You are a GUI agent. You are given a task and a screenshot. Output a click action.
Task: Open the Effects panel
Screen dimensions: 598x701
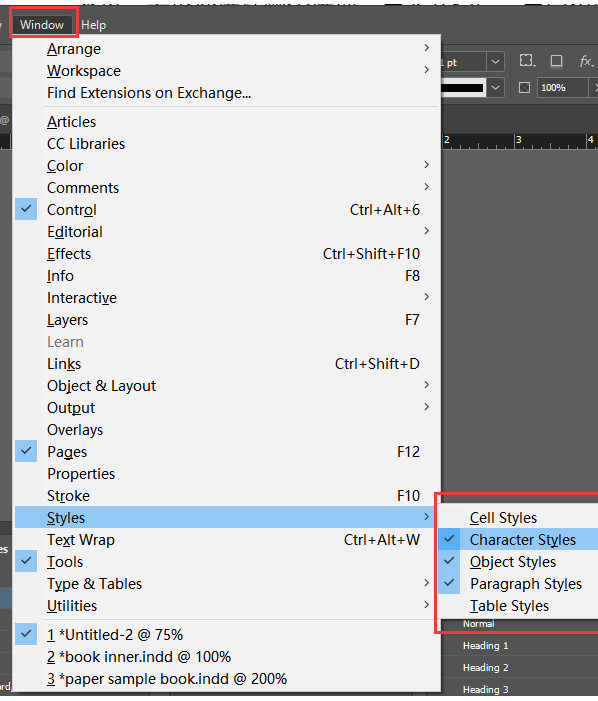(227, 253)
